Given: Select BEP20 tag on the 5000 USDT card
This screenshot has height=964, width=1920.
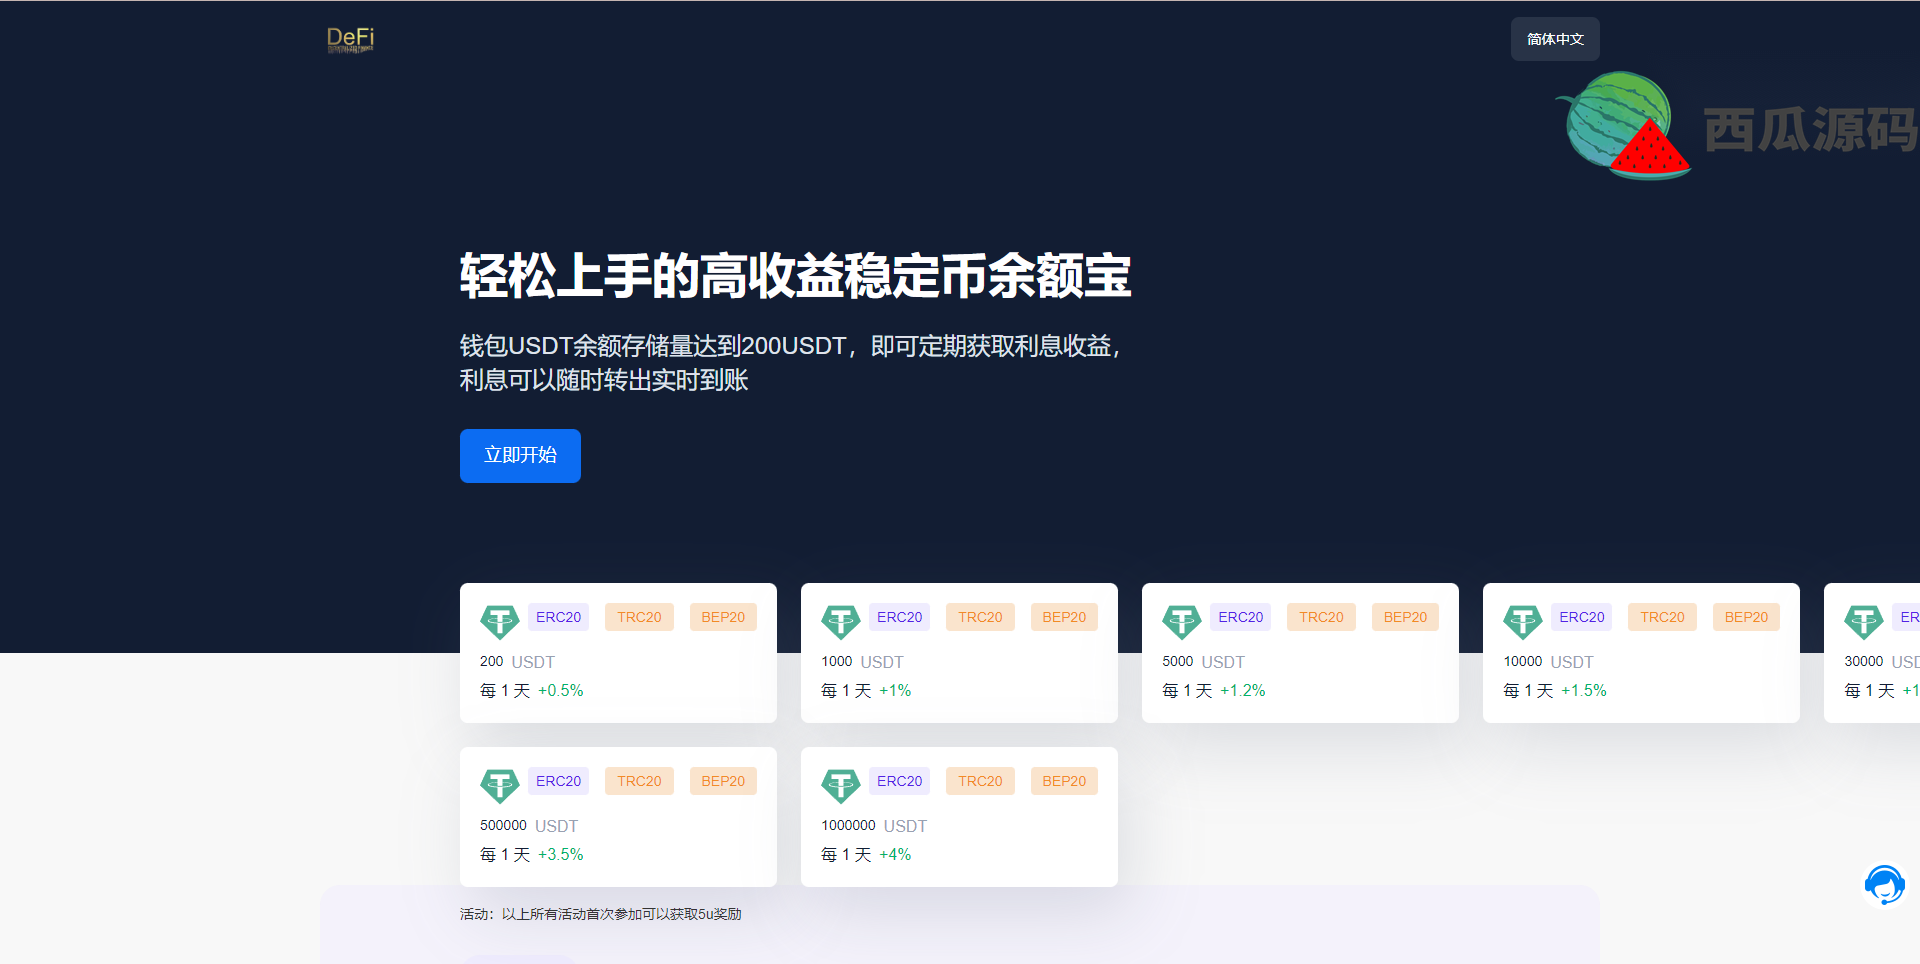Looking at the screenshot, I should tap(1405, 617).
